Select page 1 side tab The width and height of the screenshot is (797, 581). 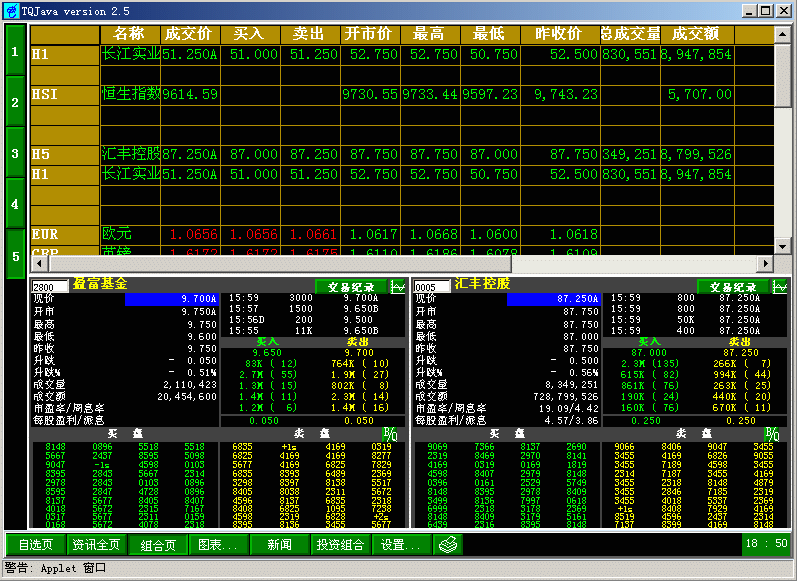15,51
